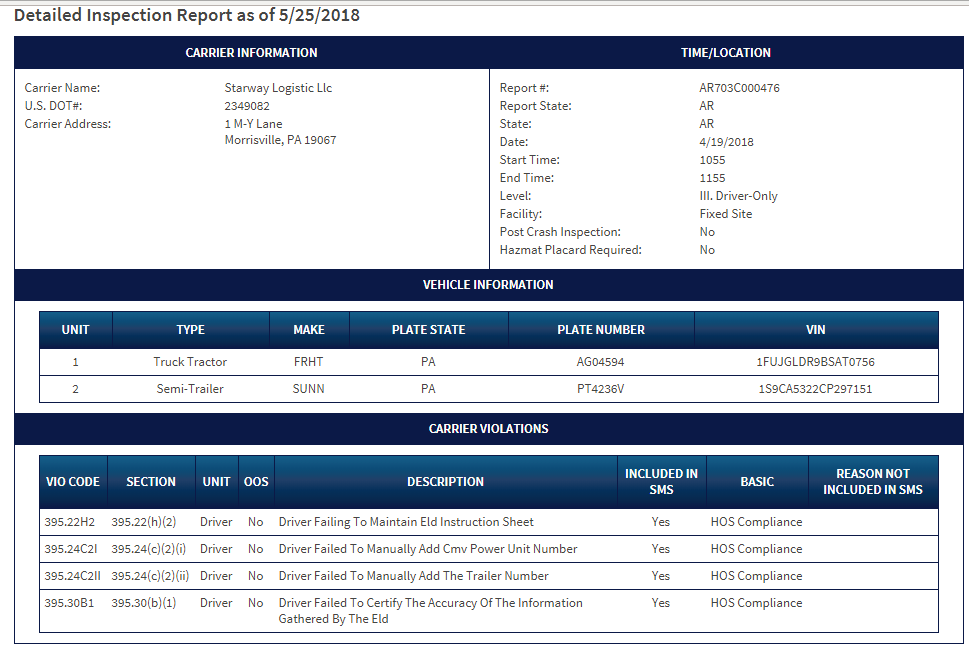Click the DESCRIPTION column header
969x653 pixels.
[x=445, y=482]
